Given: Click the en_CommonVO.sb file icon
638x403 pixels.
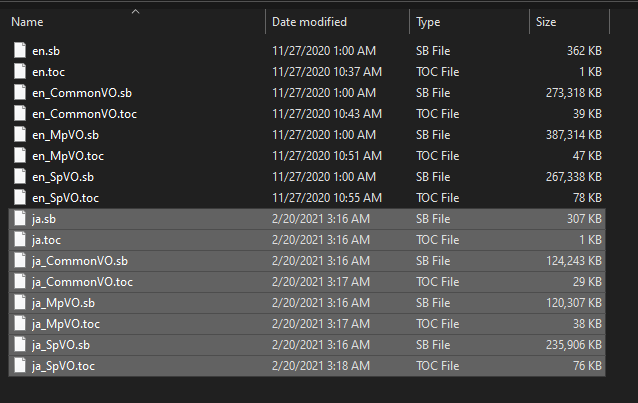Looking at the screenshot, I should click(20, 92).
